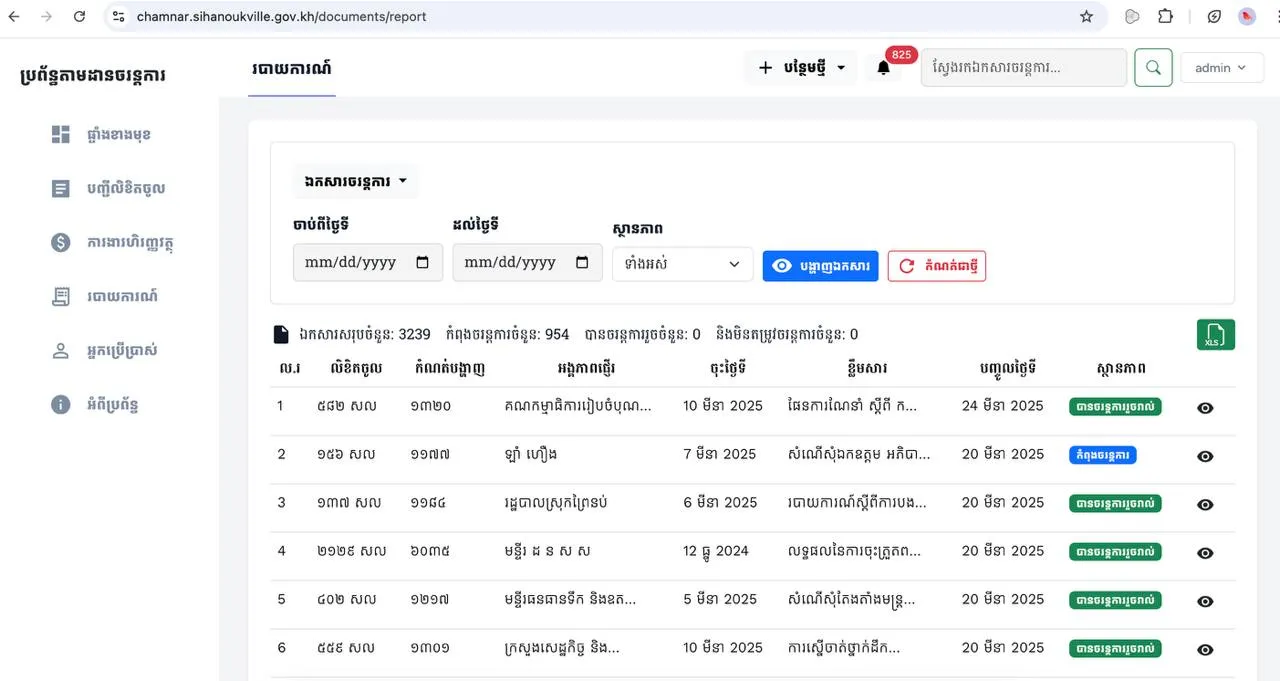Click the red-outlined កំណត់ជាថ្មី reset button
Screen dimensions: 1280x681
pyautogui.click(x=936, y=266)
